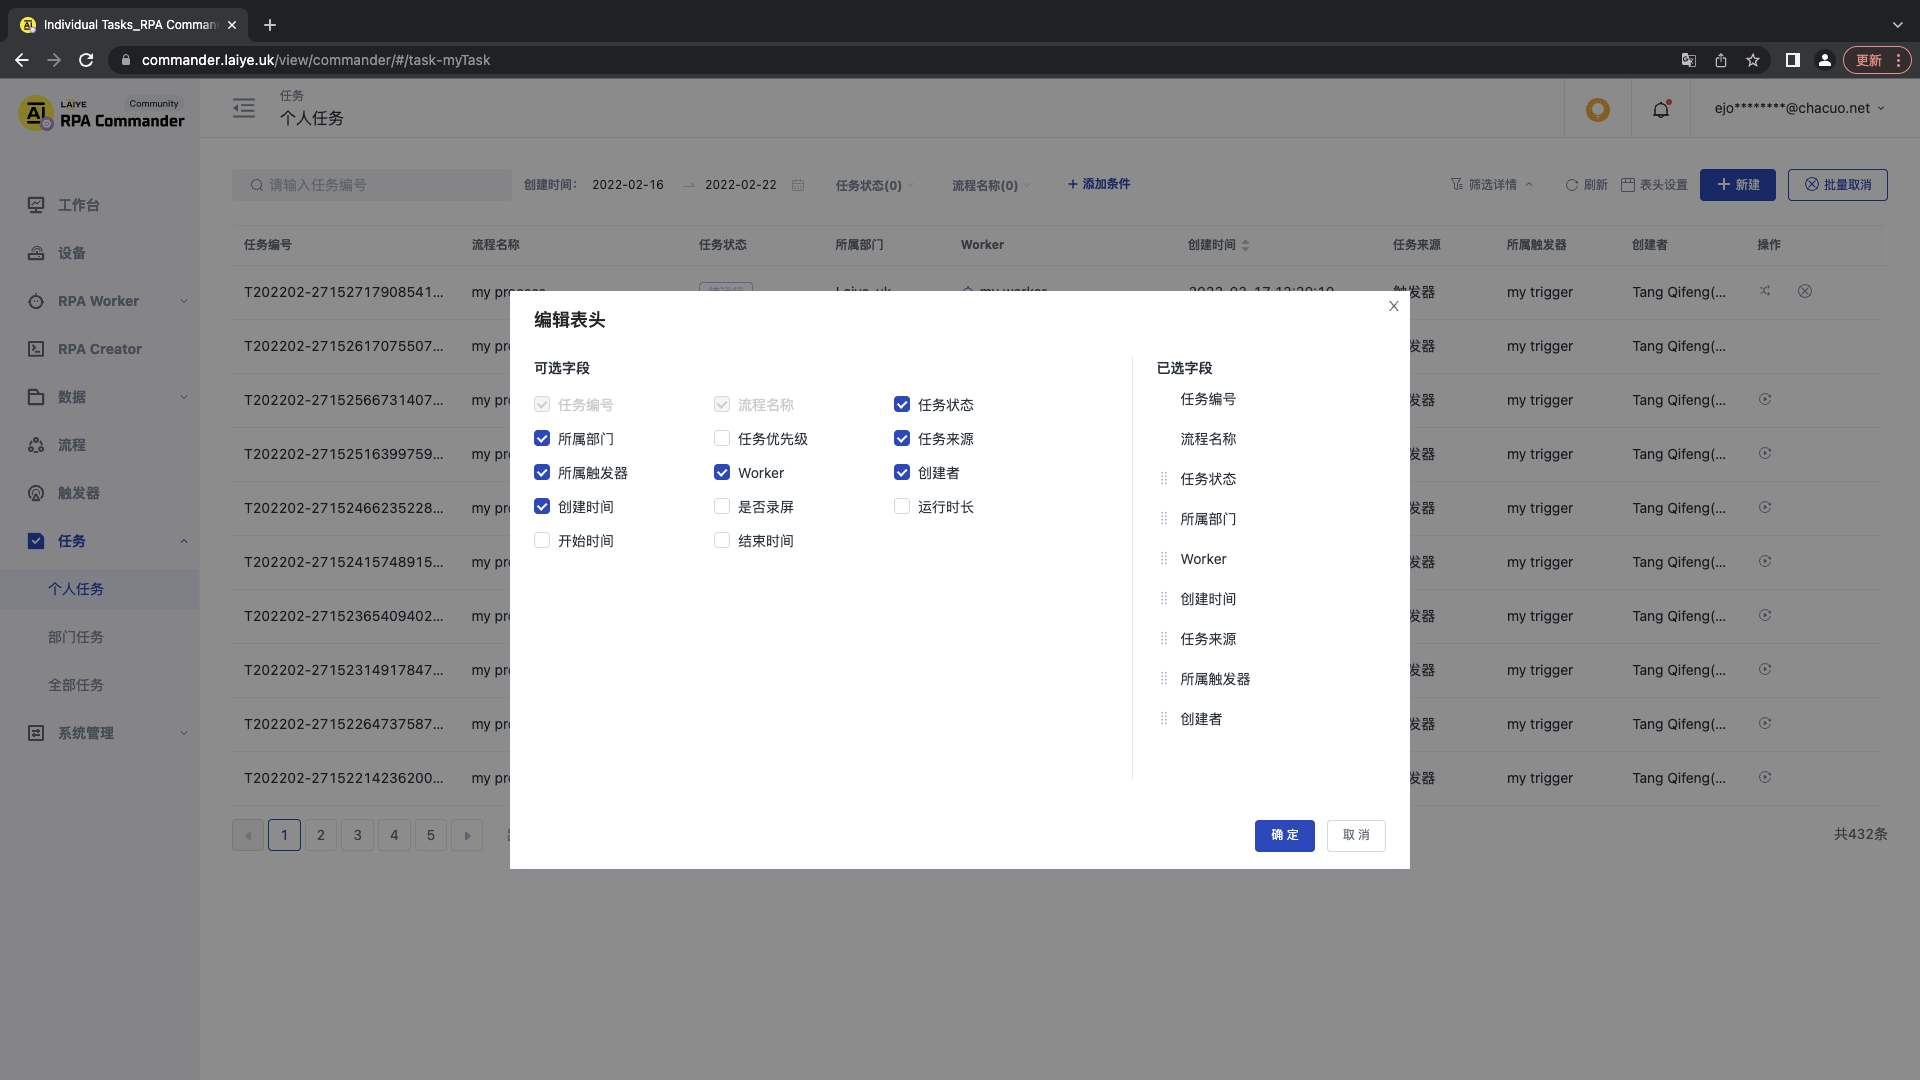The height and width of the screenshot is (1080, 1920).
Task: Bookmark this page with the star icon
Action: pos(1753,60)
